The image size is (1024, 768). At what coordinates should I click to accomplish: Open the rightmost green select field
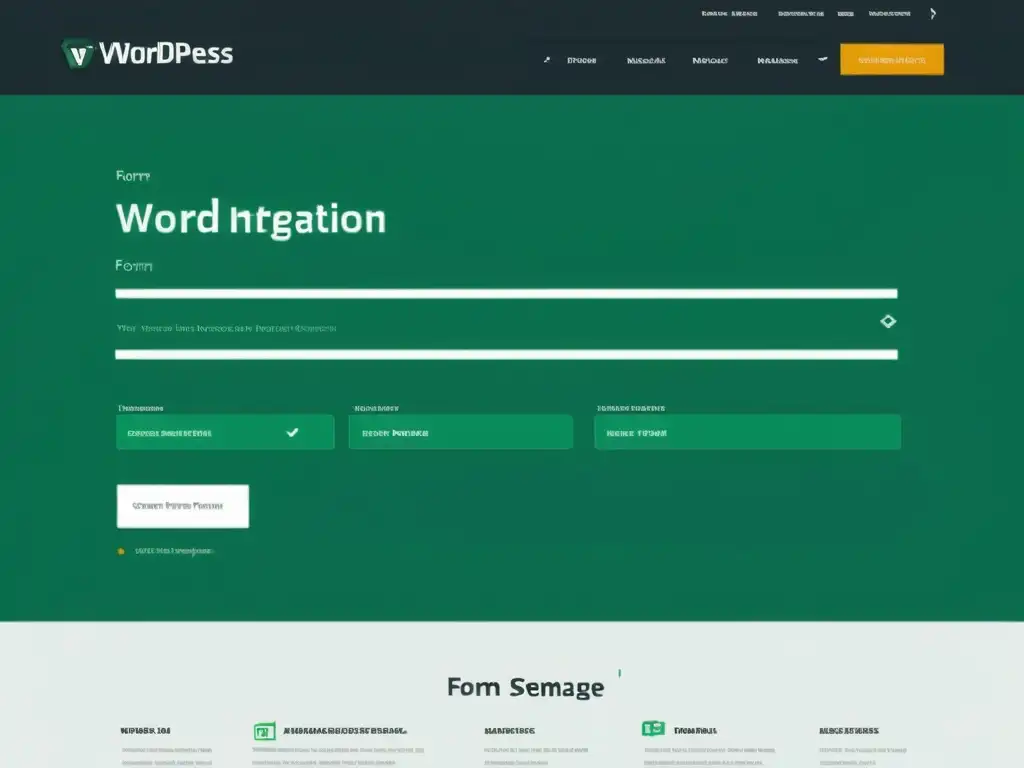747,433
